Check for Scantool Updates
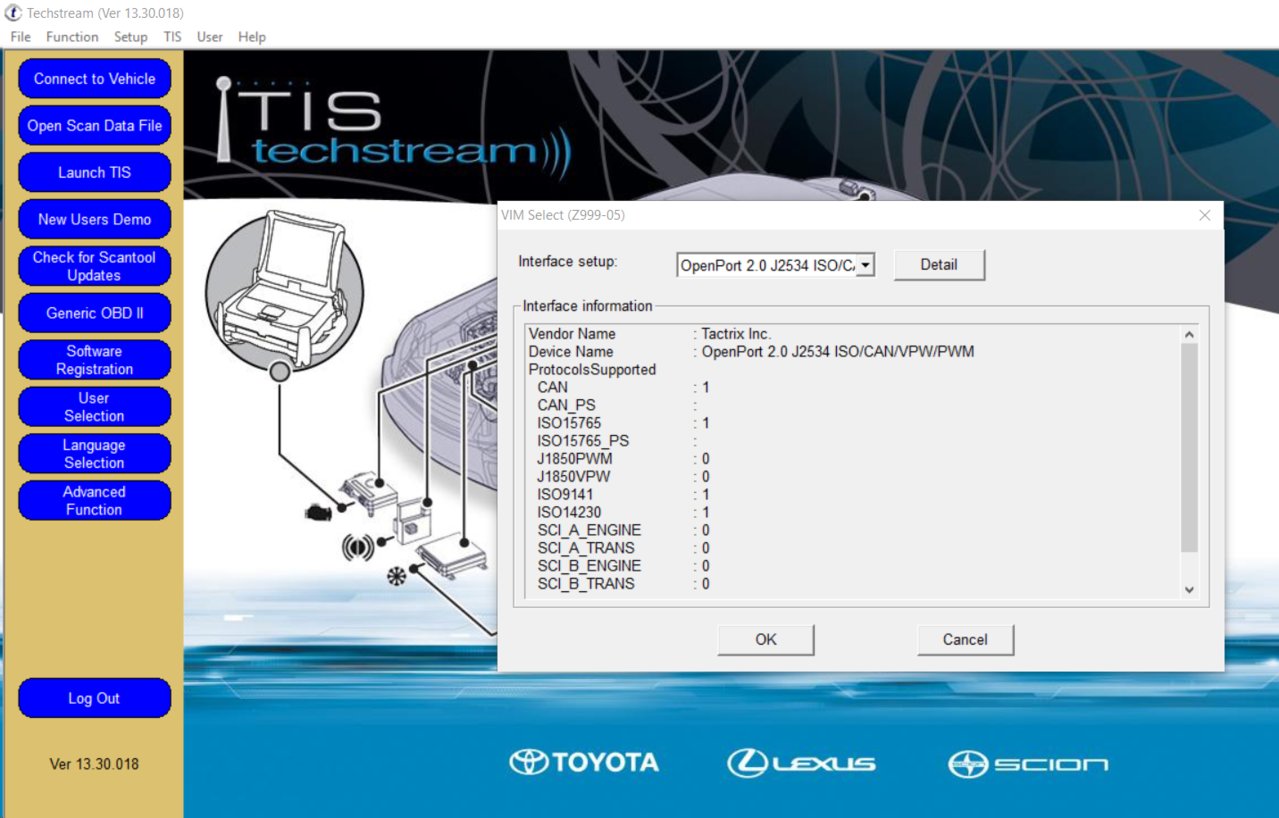Viewport: 1279px width, 818px height. [94, 266]
